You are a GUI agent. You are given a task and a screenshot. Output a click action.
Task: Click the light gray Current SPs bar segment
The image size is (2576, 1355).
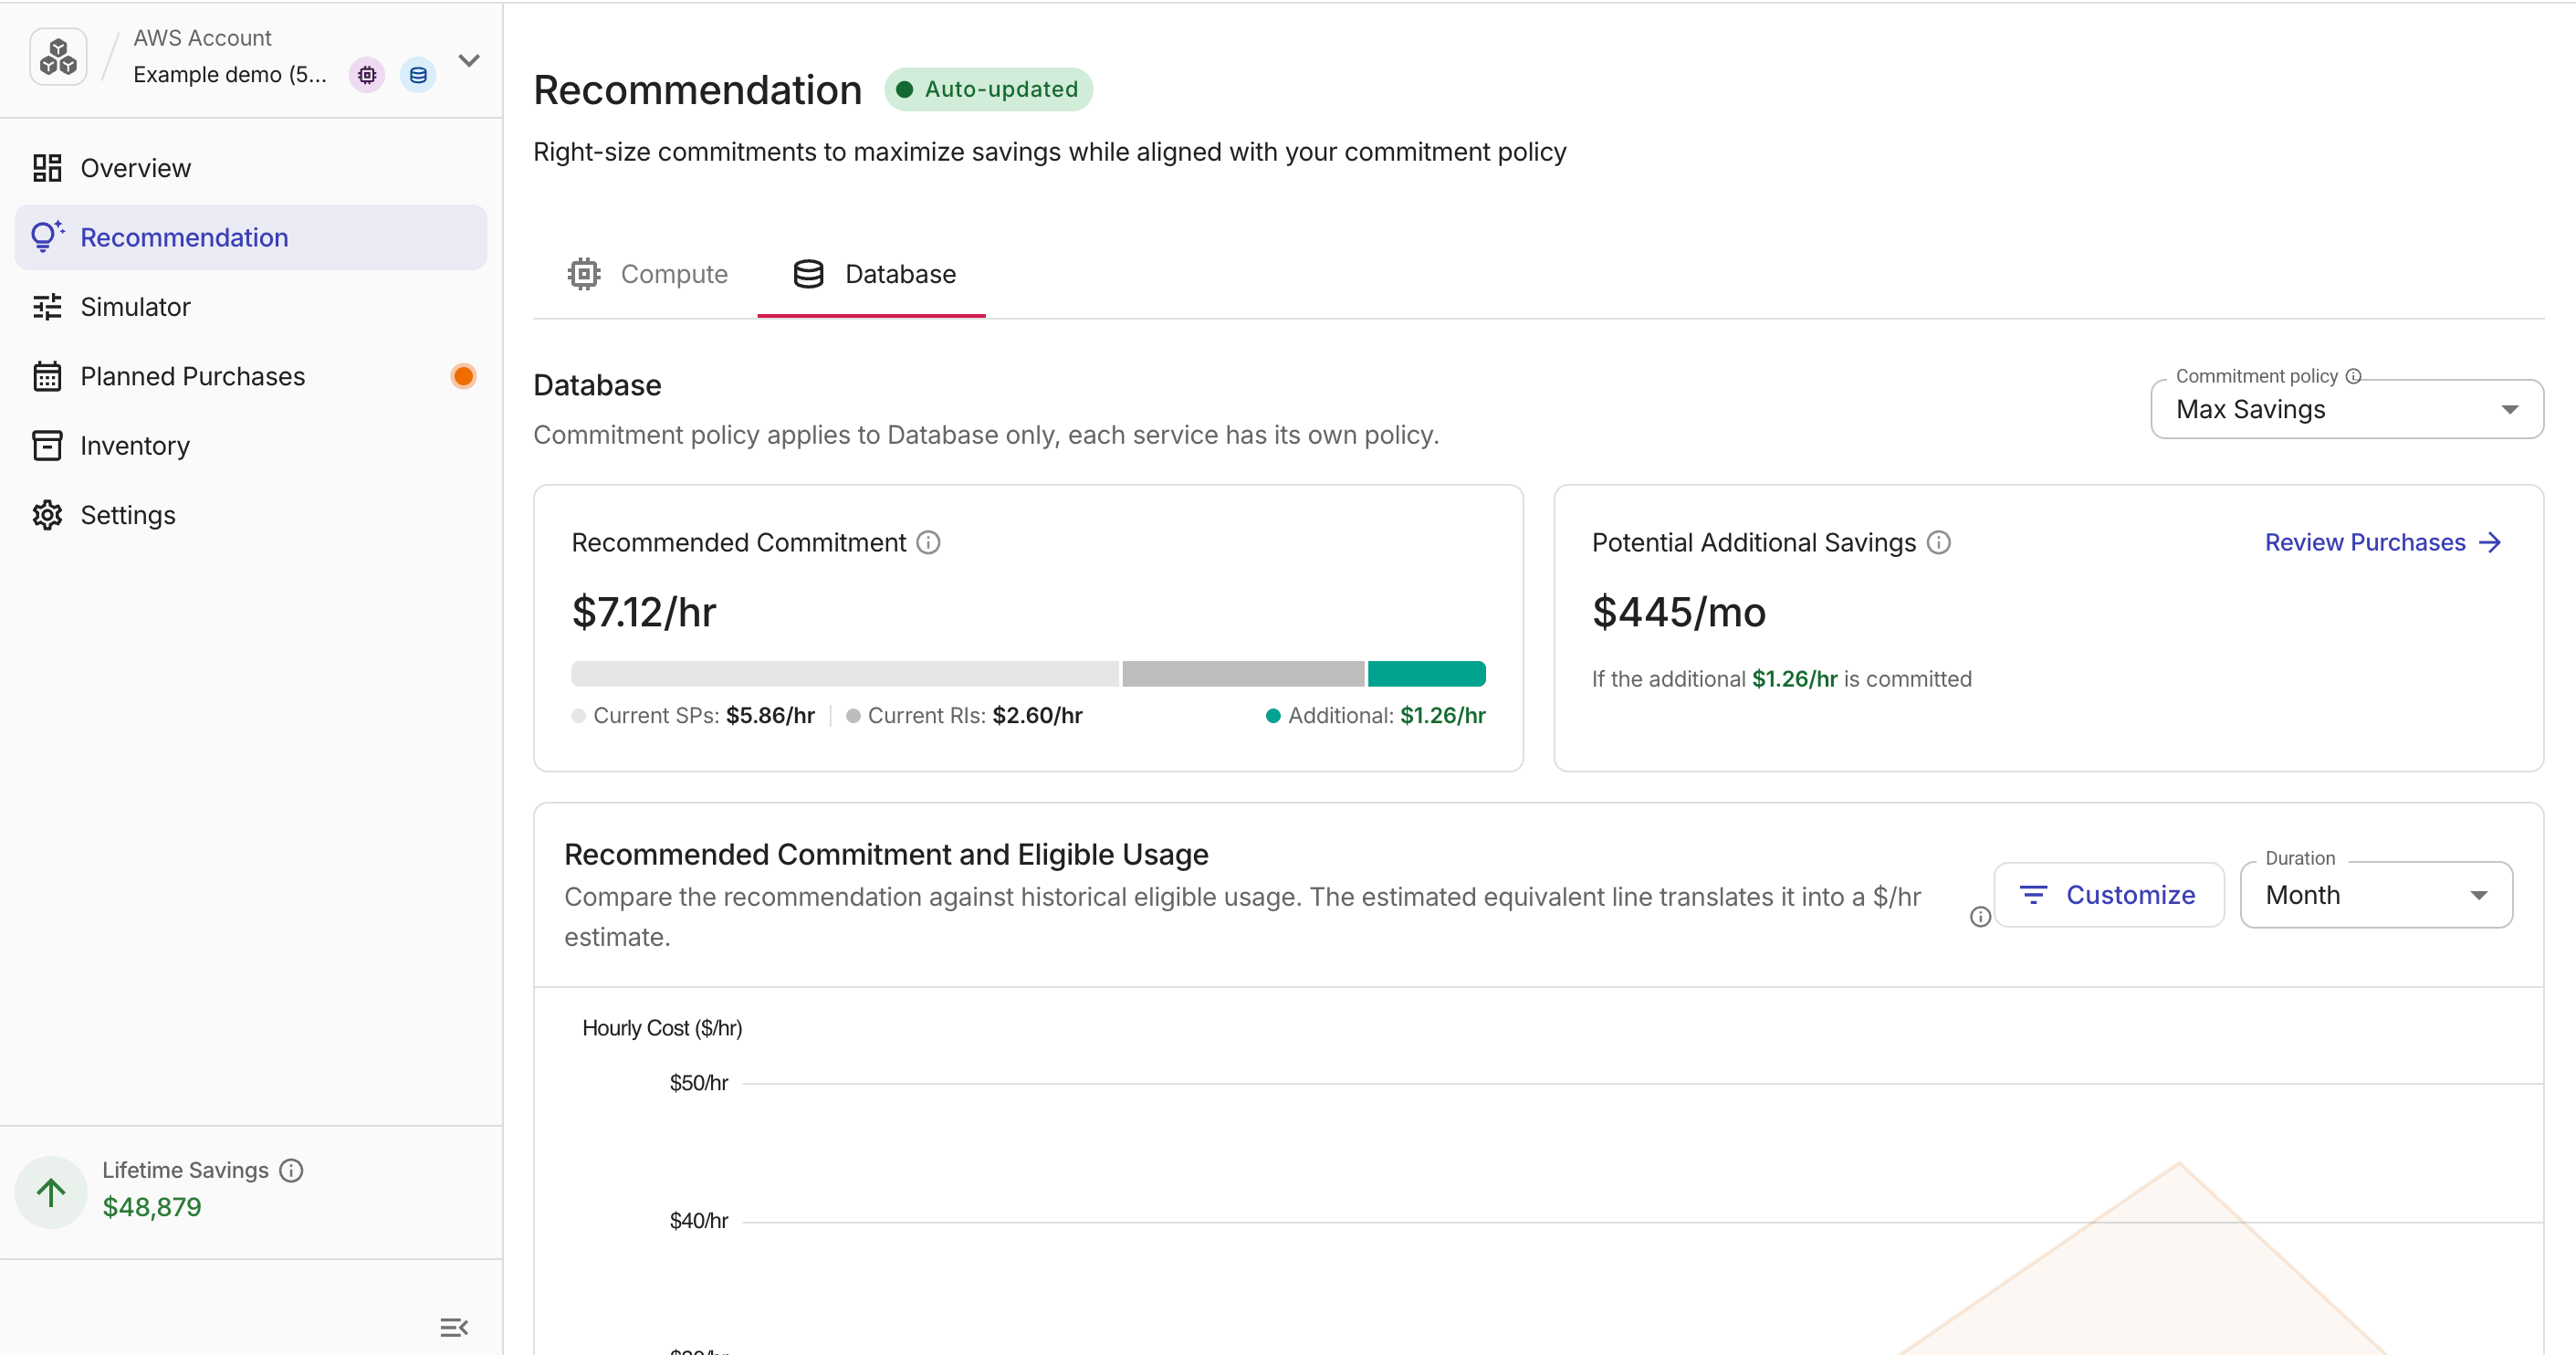pos(845,673)
